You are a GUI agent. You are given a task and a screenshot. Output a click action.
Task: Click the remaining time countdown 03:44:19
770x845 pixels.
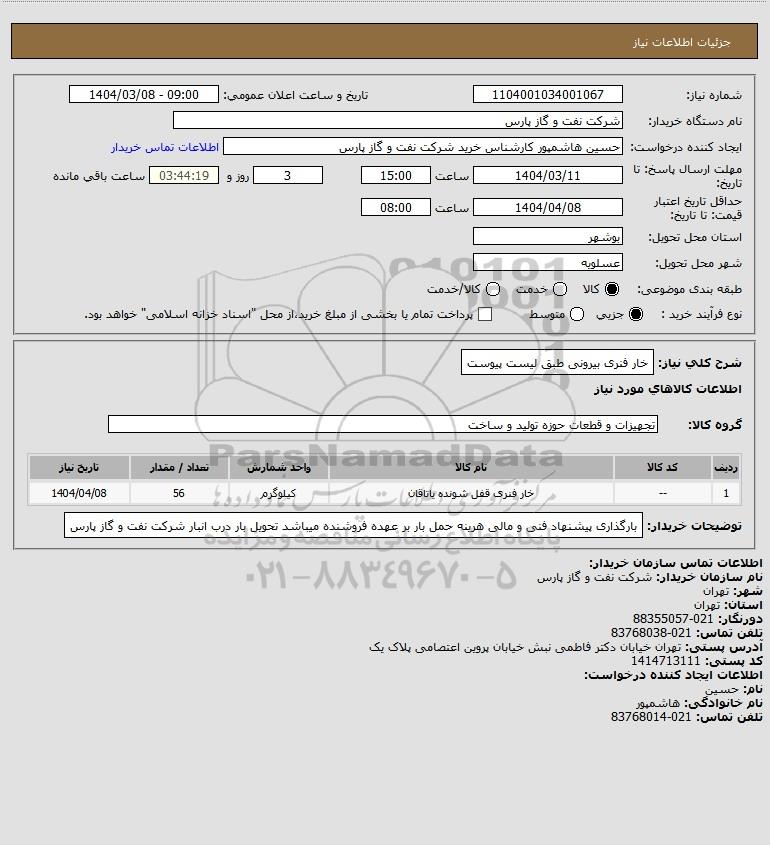(x=184, y=175)
